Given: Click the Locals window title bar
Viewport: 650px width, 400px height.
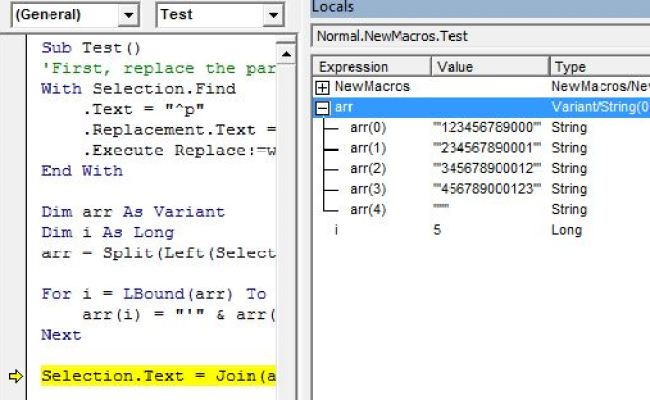Looking at the screenshot, I should coord(480,7).
